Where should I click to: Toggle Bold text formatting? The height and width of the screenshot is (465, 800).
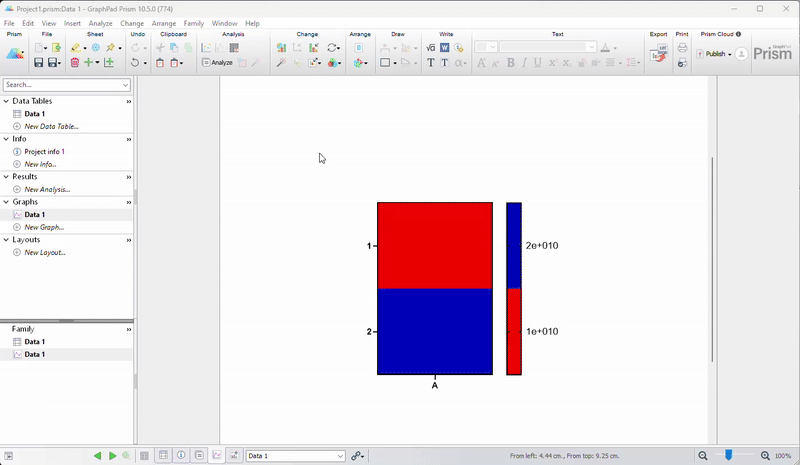(510, 63)
